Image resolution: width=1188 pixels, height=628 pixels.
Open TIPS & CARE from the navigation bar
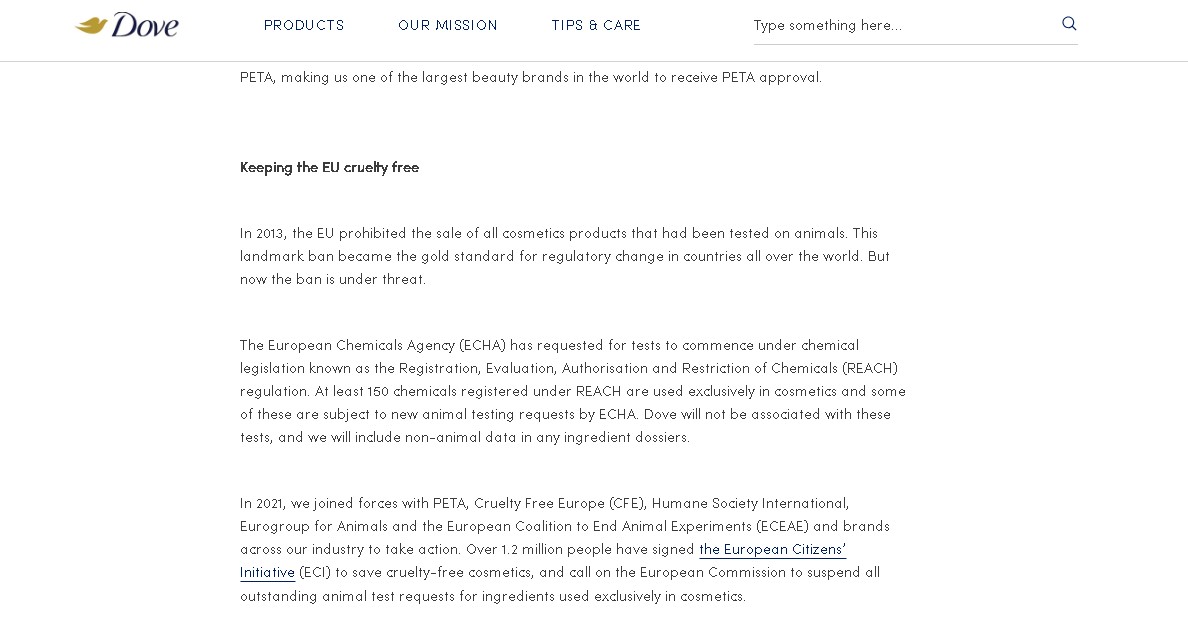click(596, 25)
